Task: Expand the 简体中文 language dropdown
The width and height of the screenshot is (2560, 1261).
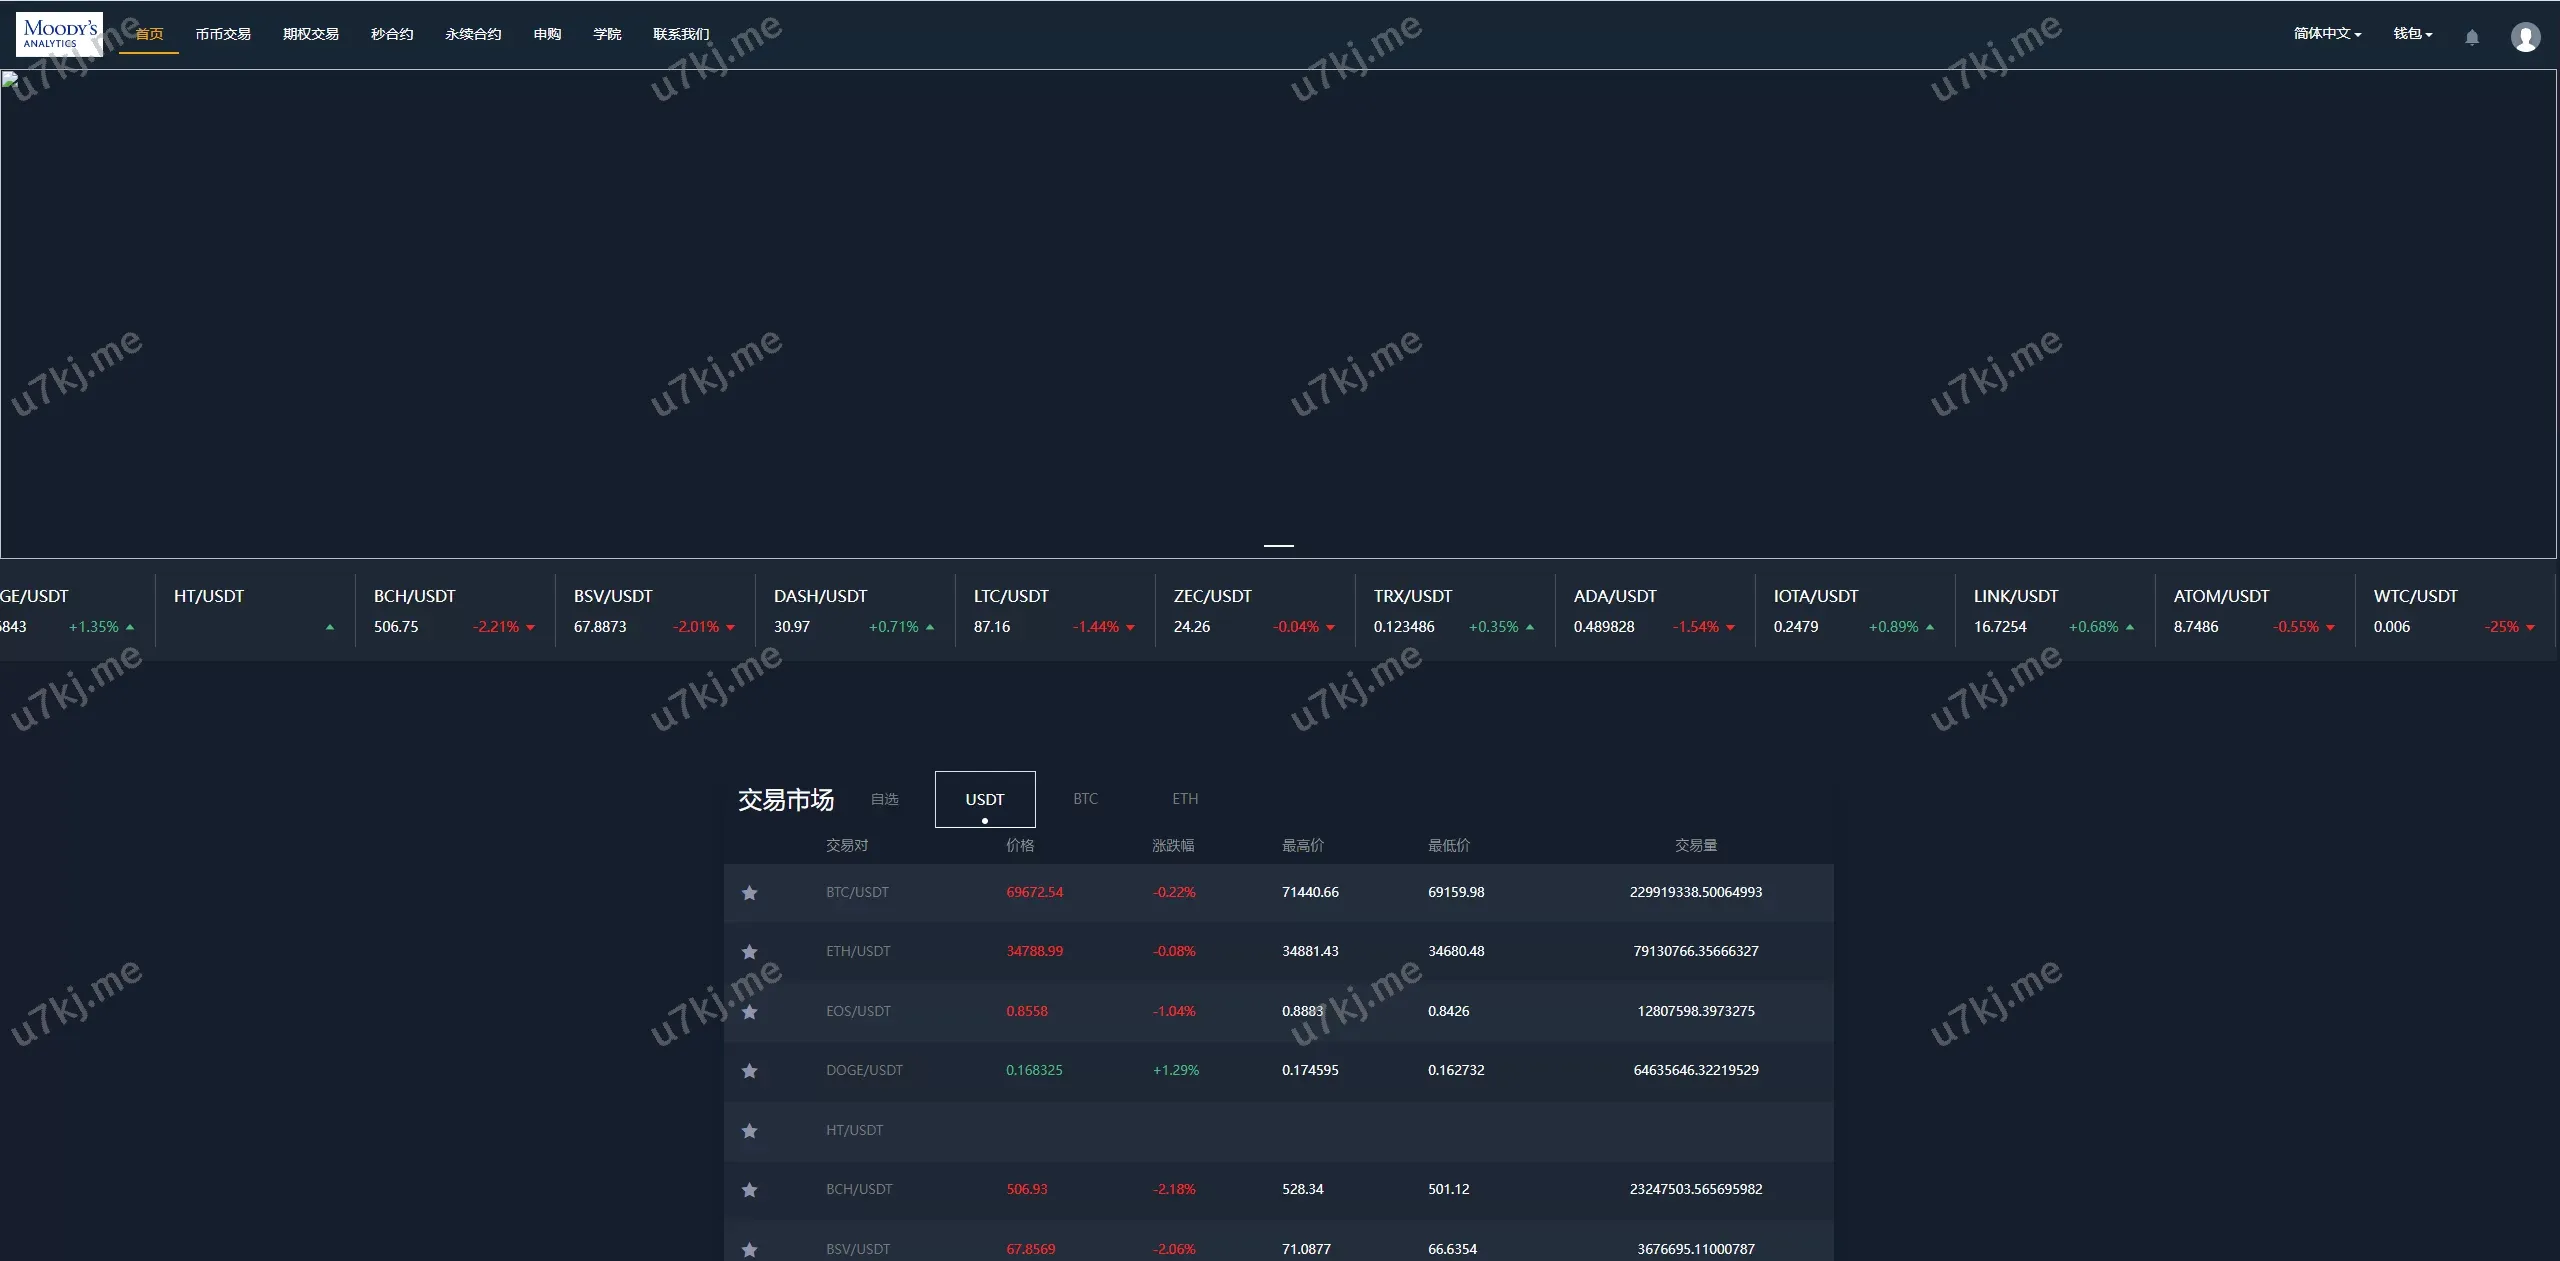Action: point(2327,34)
